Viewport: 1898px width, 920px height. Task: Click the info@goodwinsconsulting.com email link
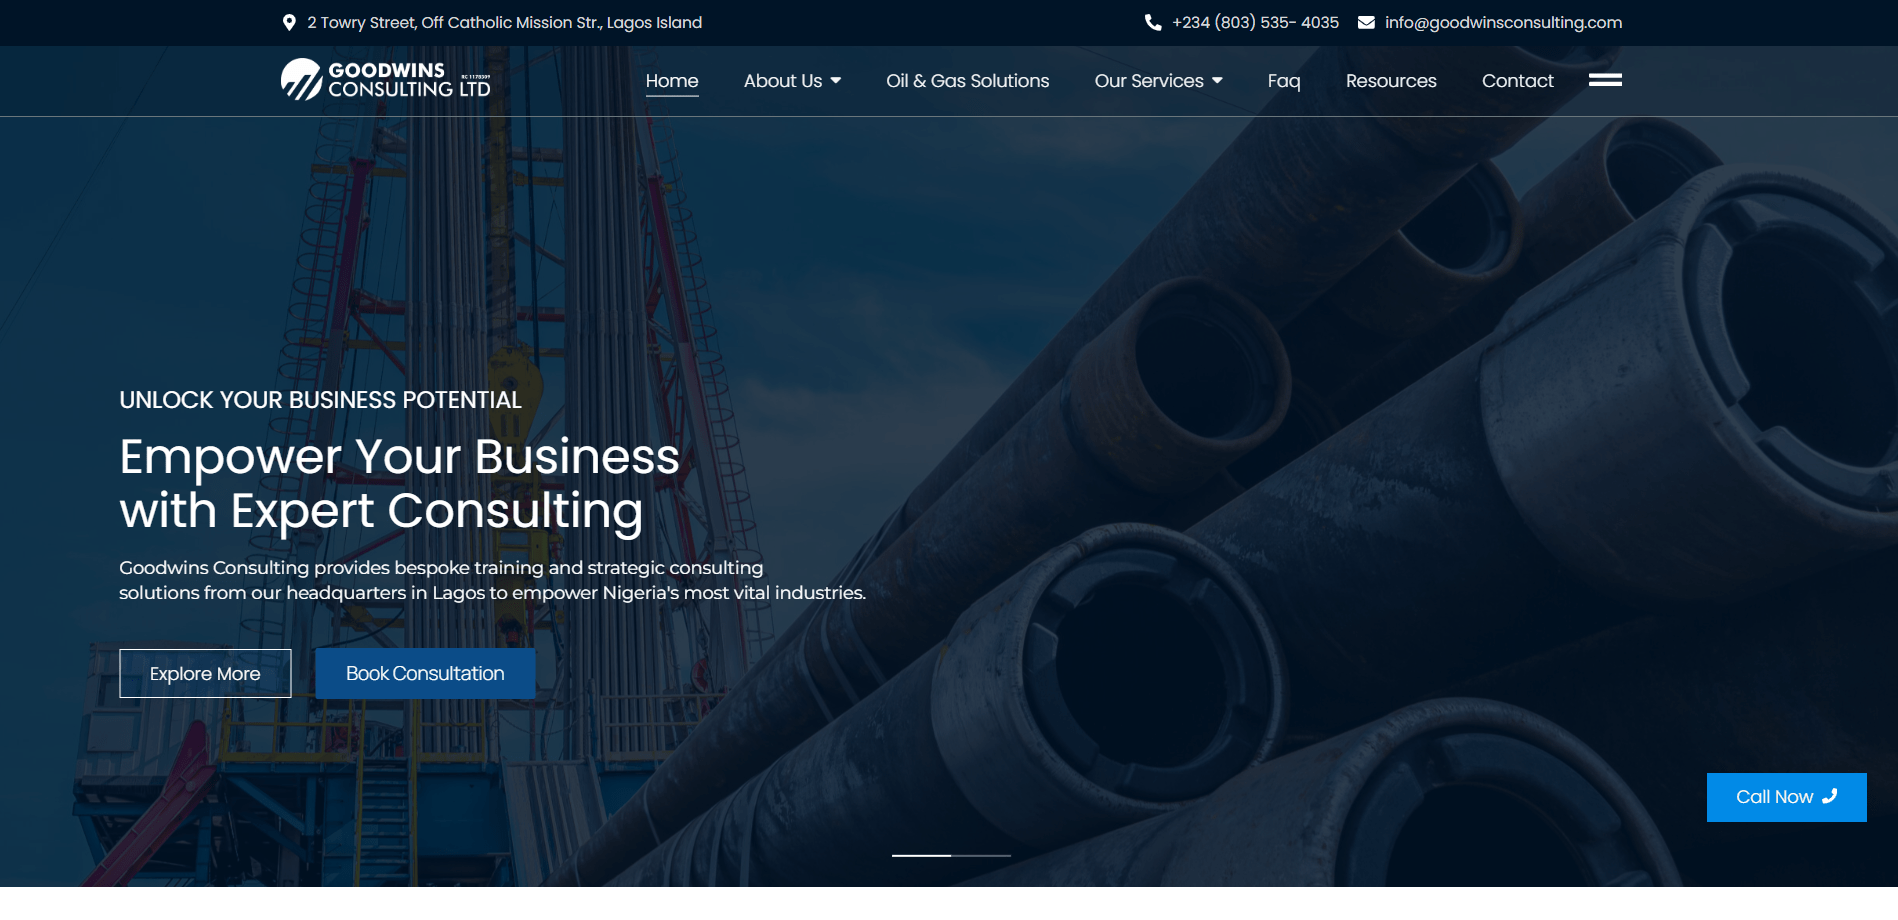[1503, 22]
